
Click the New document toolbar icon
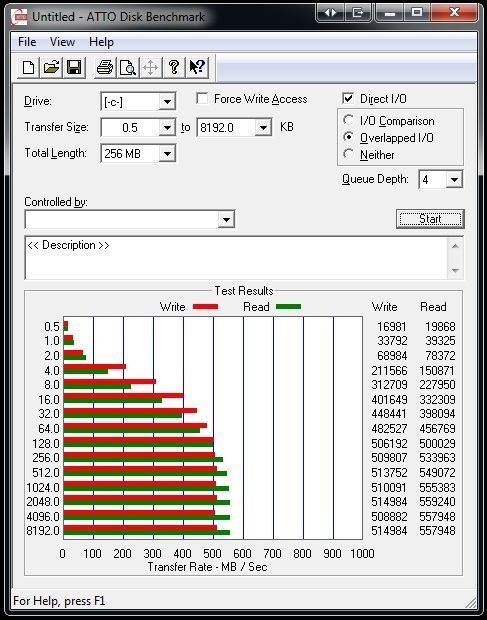point(28,67)
